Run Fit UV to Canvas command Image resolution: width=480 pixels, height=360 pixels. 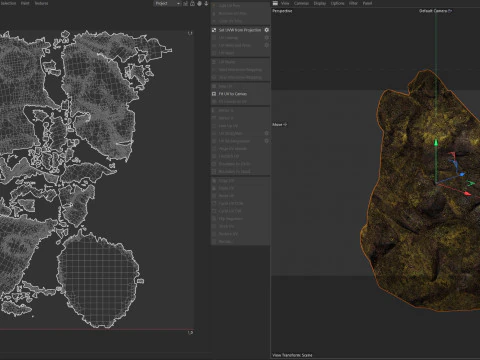point(233,94)
